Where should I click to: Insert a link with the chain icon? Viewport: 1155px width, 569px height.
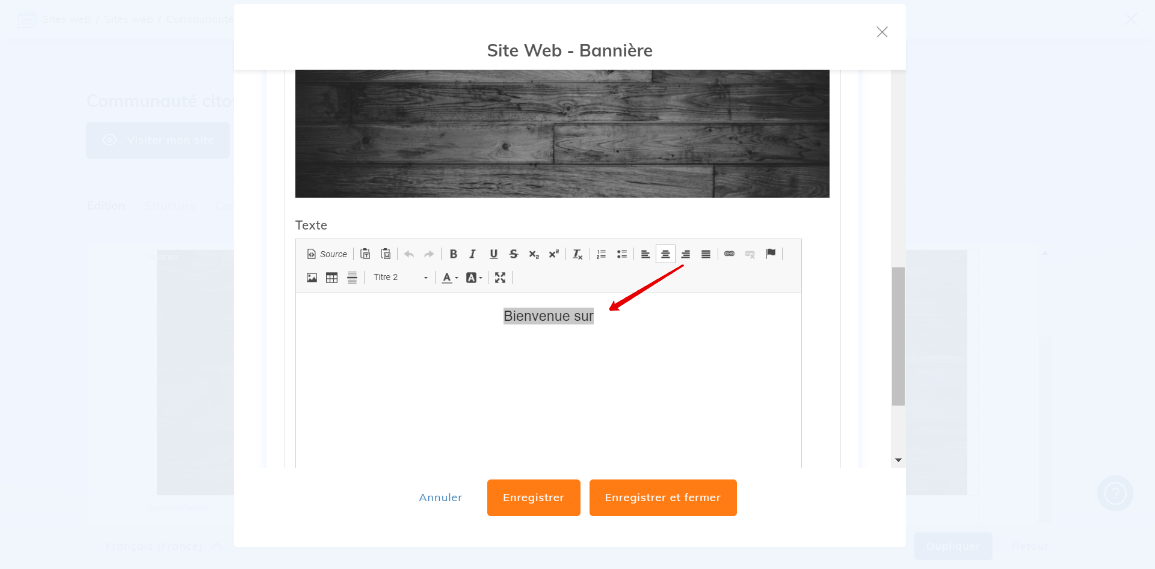pyautogui.click(x=729, y=254)
